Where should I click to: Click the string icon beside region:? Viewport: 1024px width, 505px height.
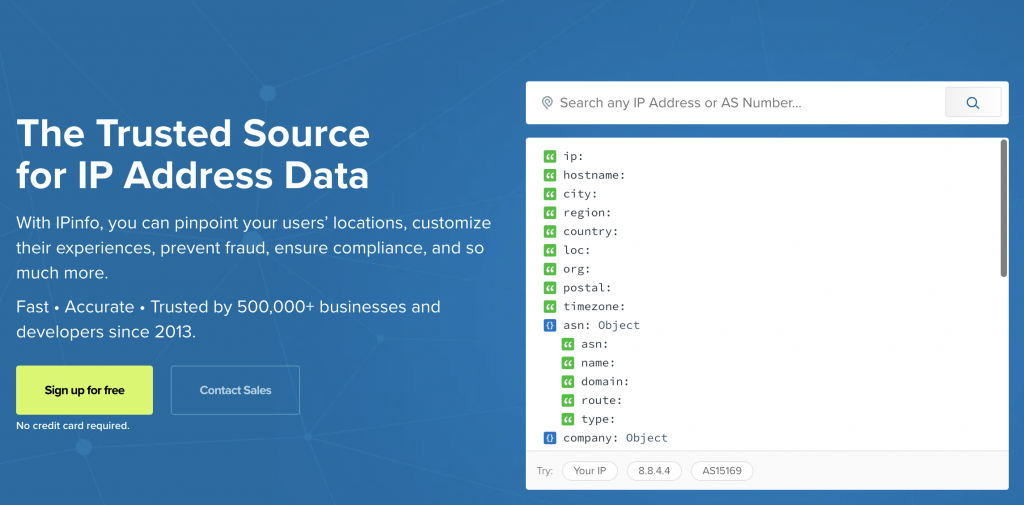(549, 213)
